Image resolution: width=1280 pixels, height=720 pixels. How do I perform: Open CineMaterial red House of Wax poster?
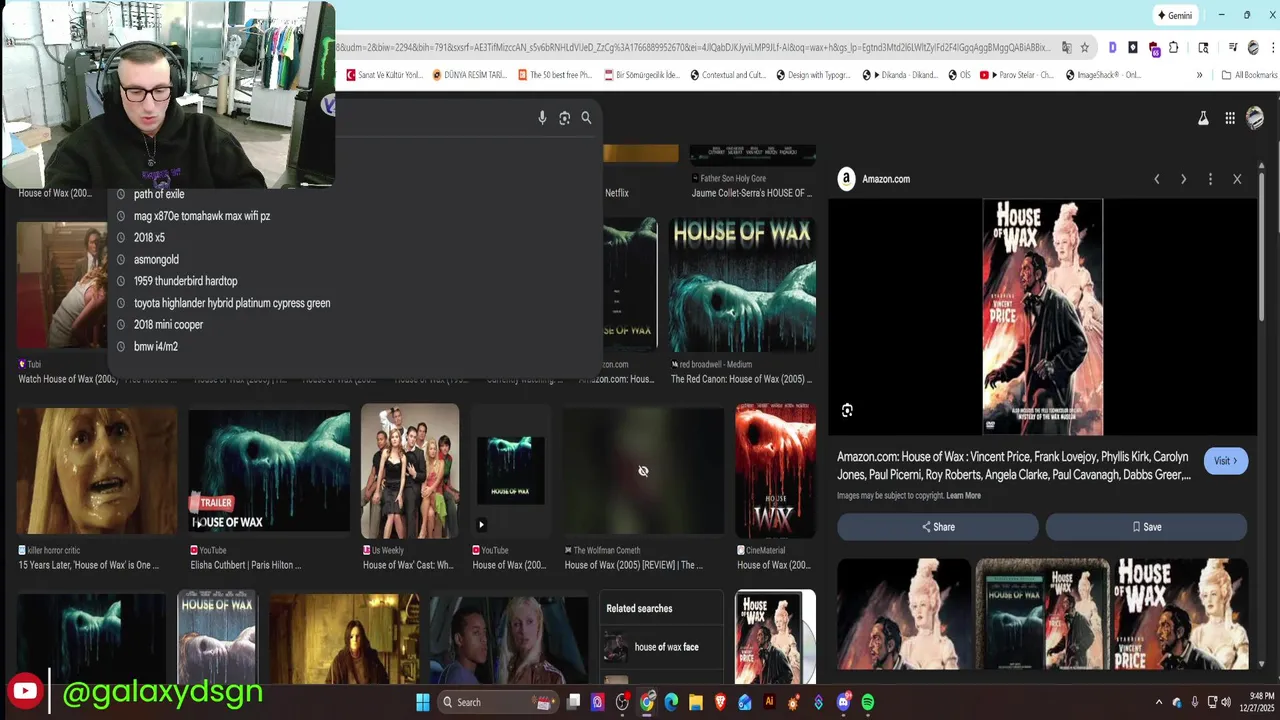click(775, 472)
